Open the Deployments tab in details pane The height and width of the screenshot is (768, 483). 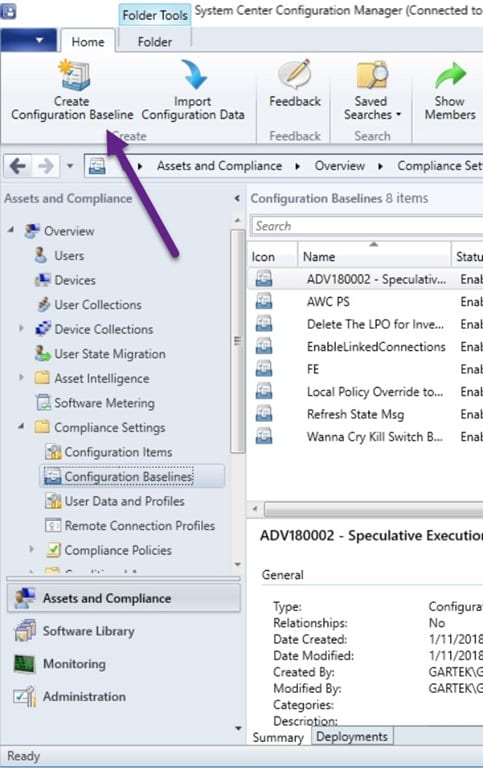click(352, 736)
